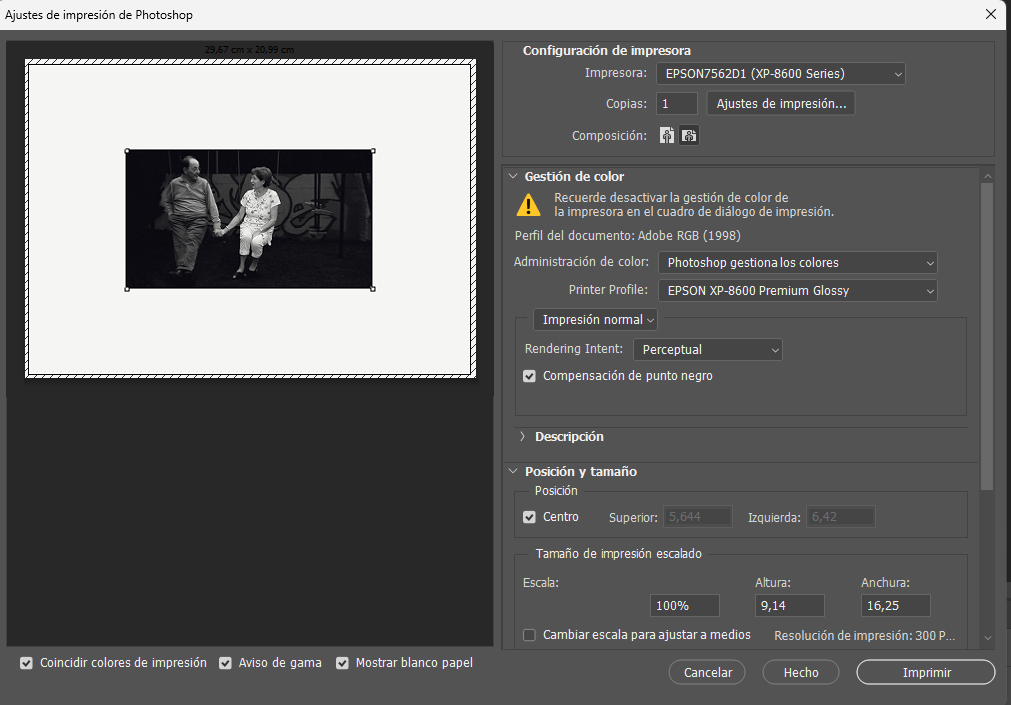Select the landscape composition icon

(x=688, y=135)
